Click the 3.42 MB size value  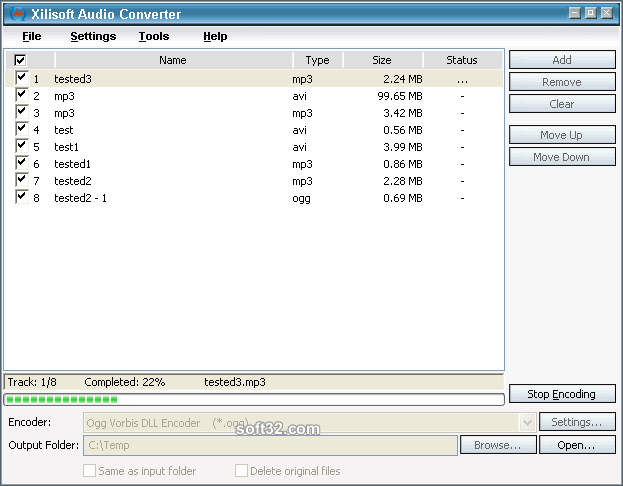point(402,113)
